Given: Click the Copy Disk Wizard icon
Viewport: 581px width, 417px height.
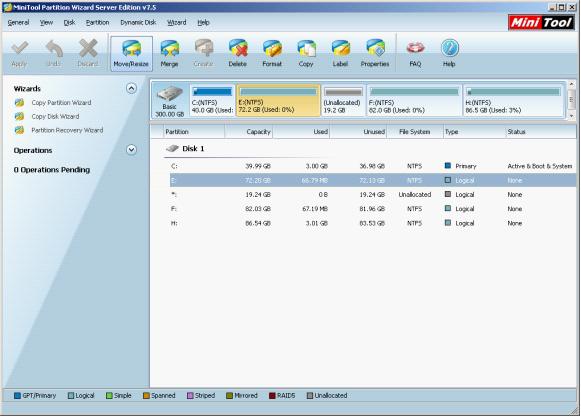Looking at the screenshot, I should [20, 116].
